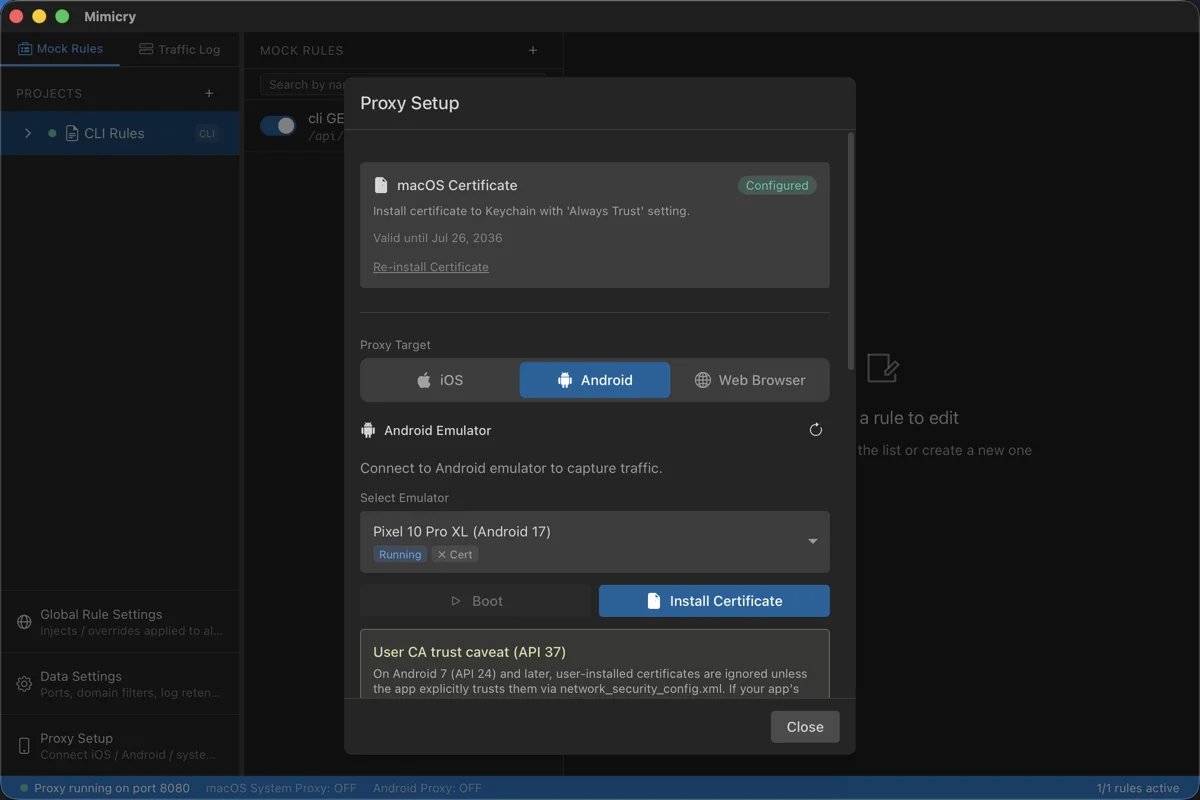Click the Cert missing tag
Viewport: 1200px width, 800px height.
(x=455, y=554)
